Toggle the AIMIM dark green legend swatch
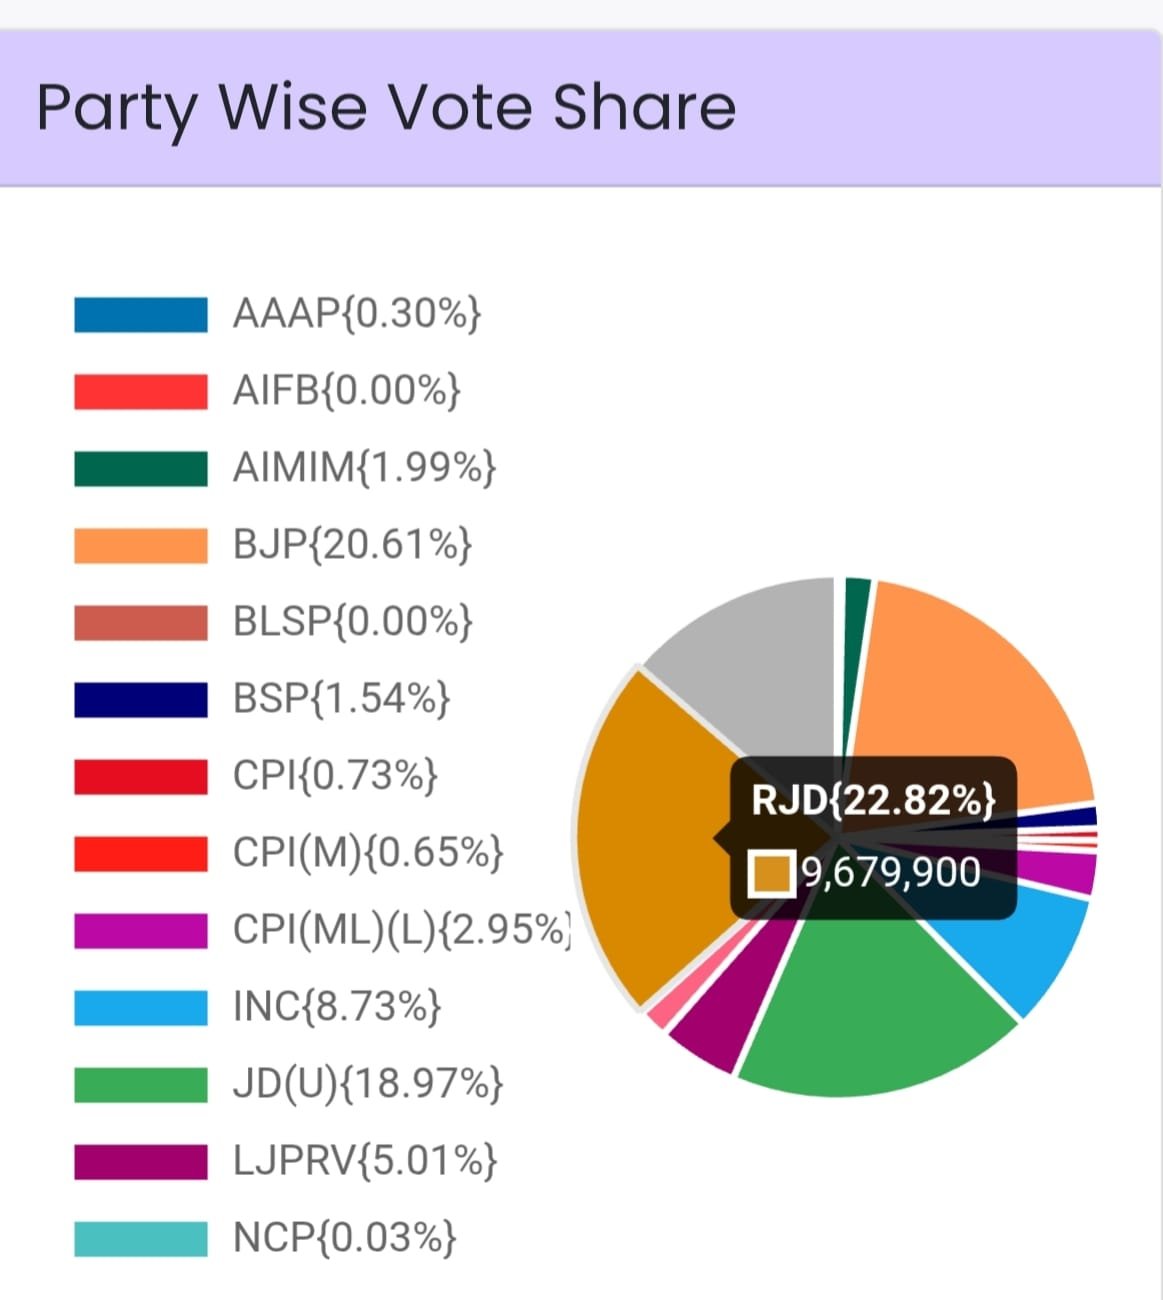This screenshot has height=1300, width=1163. click(x=141, y=468)
